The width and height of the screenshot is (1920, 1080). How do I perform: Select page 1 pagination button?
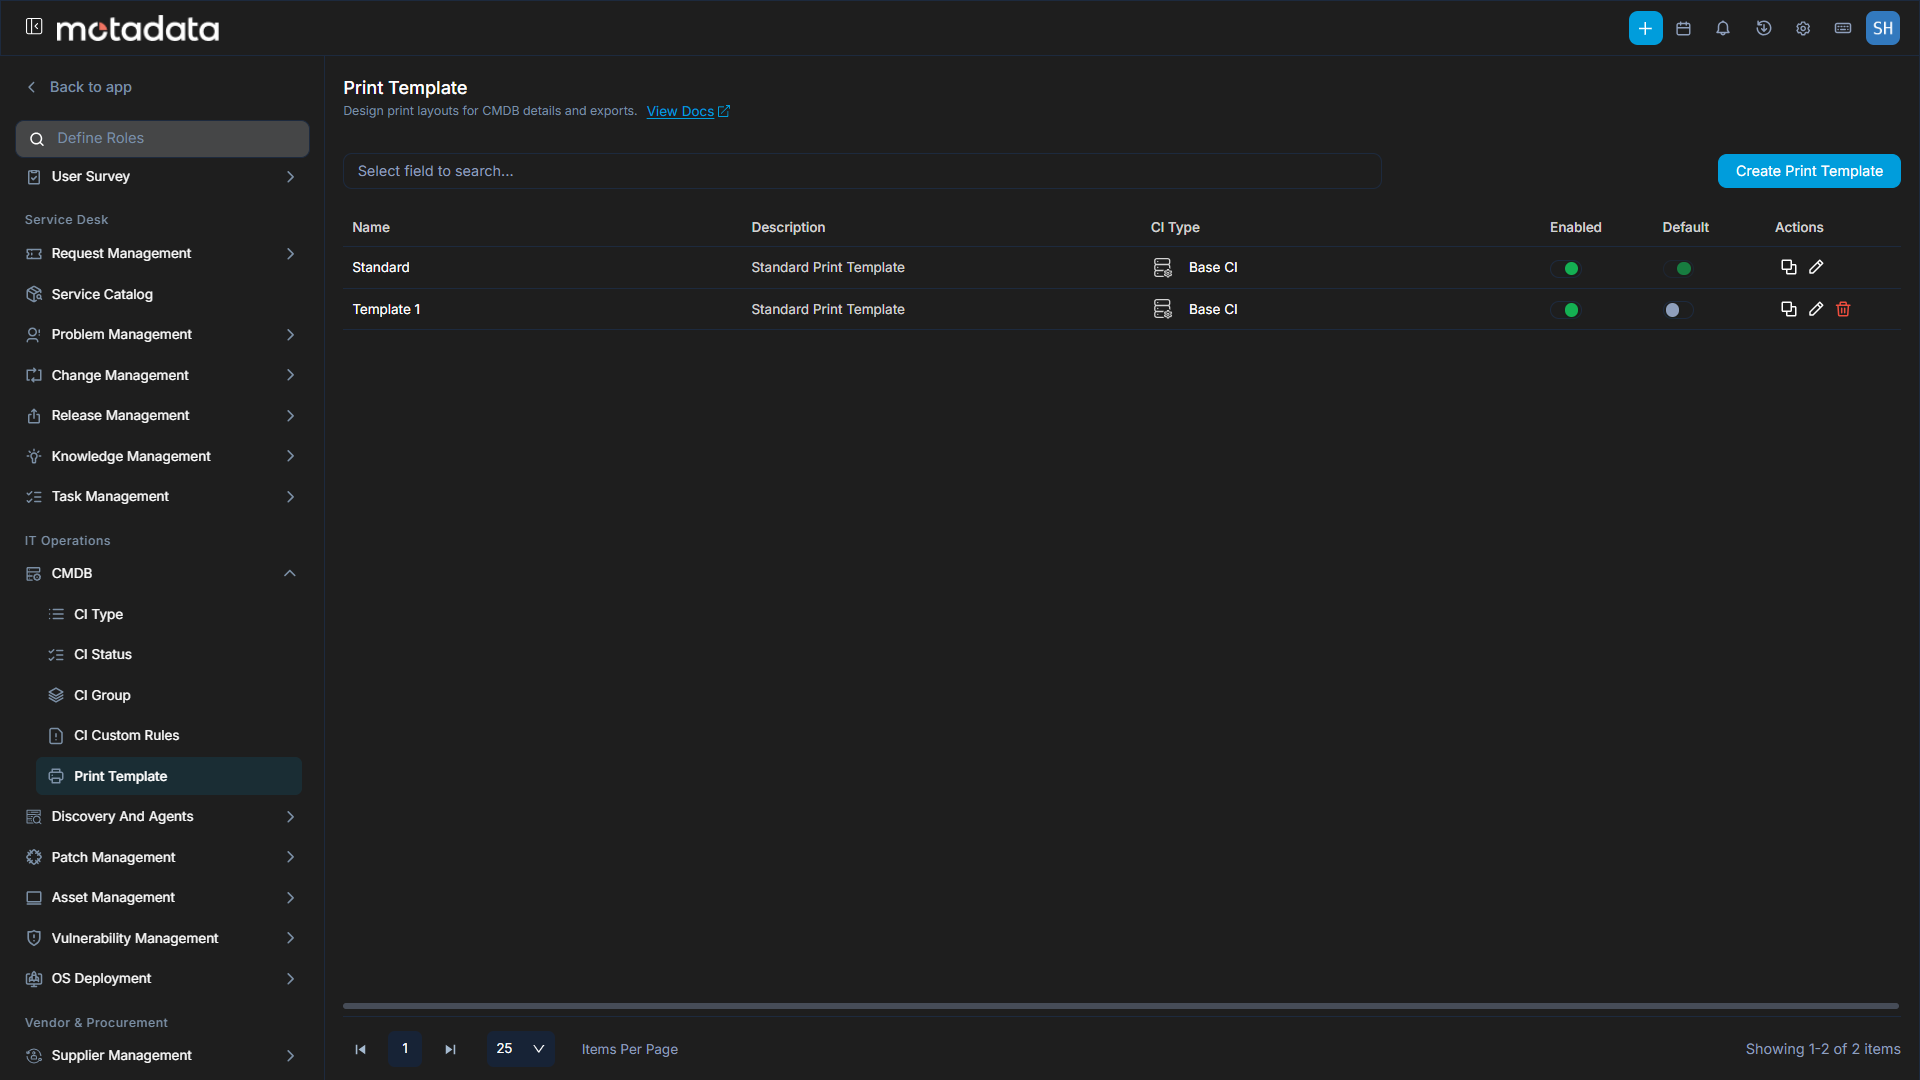[405, 1049]
